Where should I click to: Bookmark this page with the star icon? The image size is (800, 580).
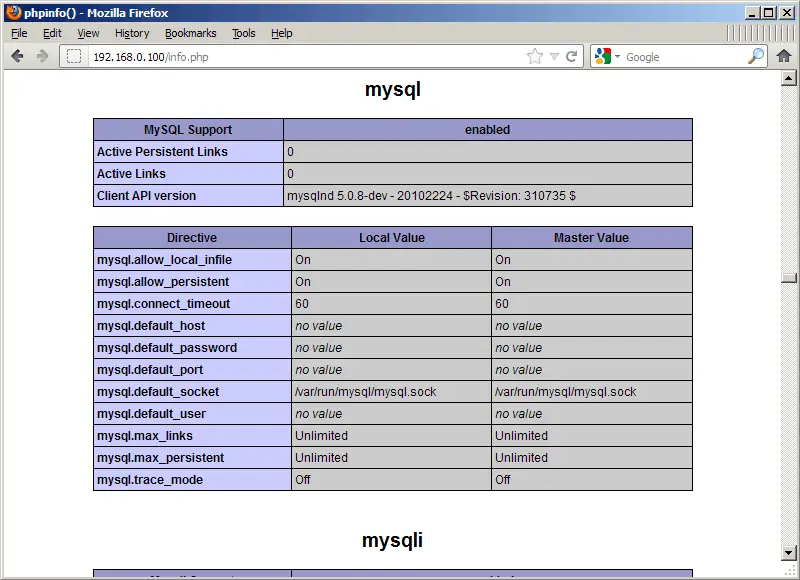[535, 56]
